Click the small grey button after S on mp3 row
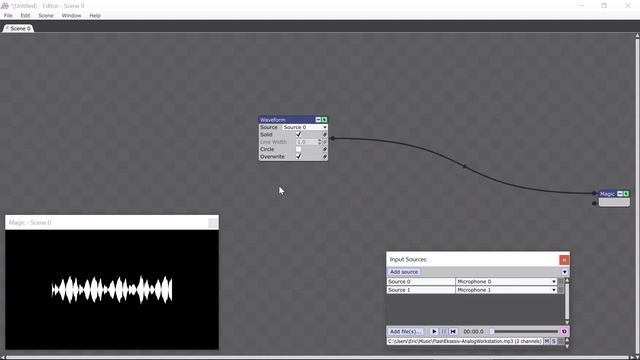640x360 pixels. 560,341
